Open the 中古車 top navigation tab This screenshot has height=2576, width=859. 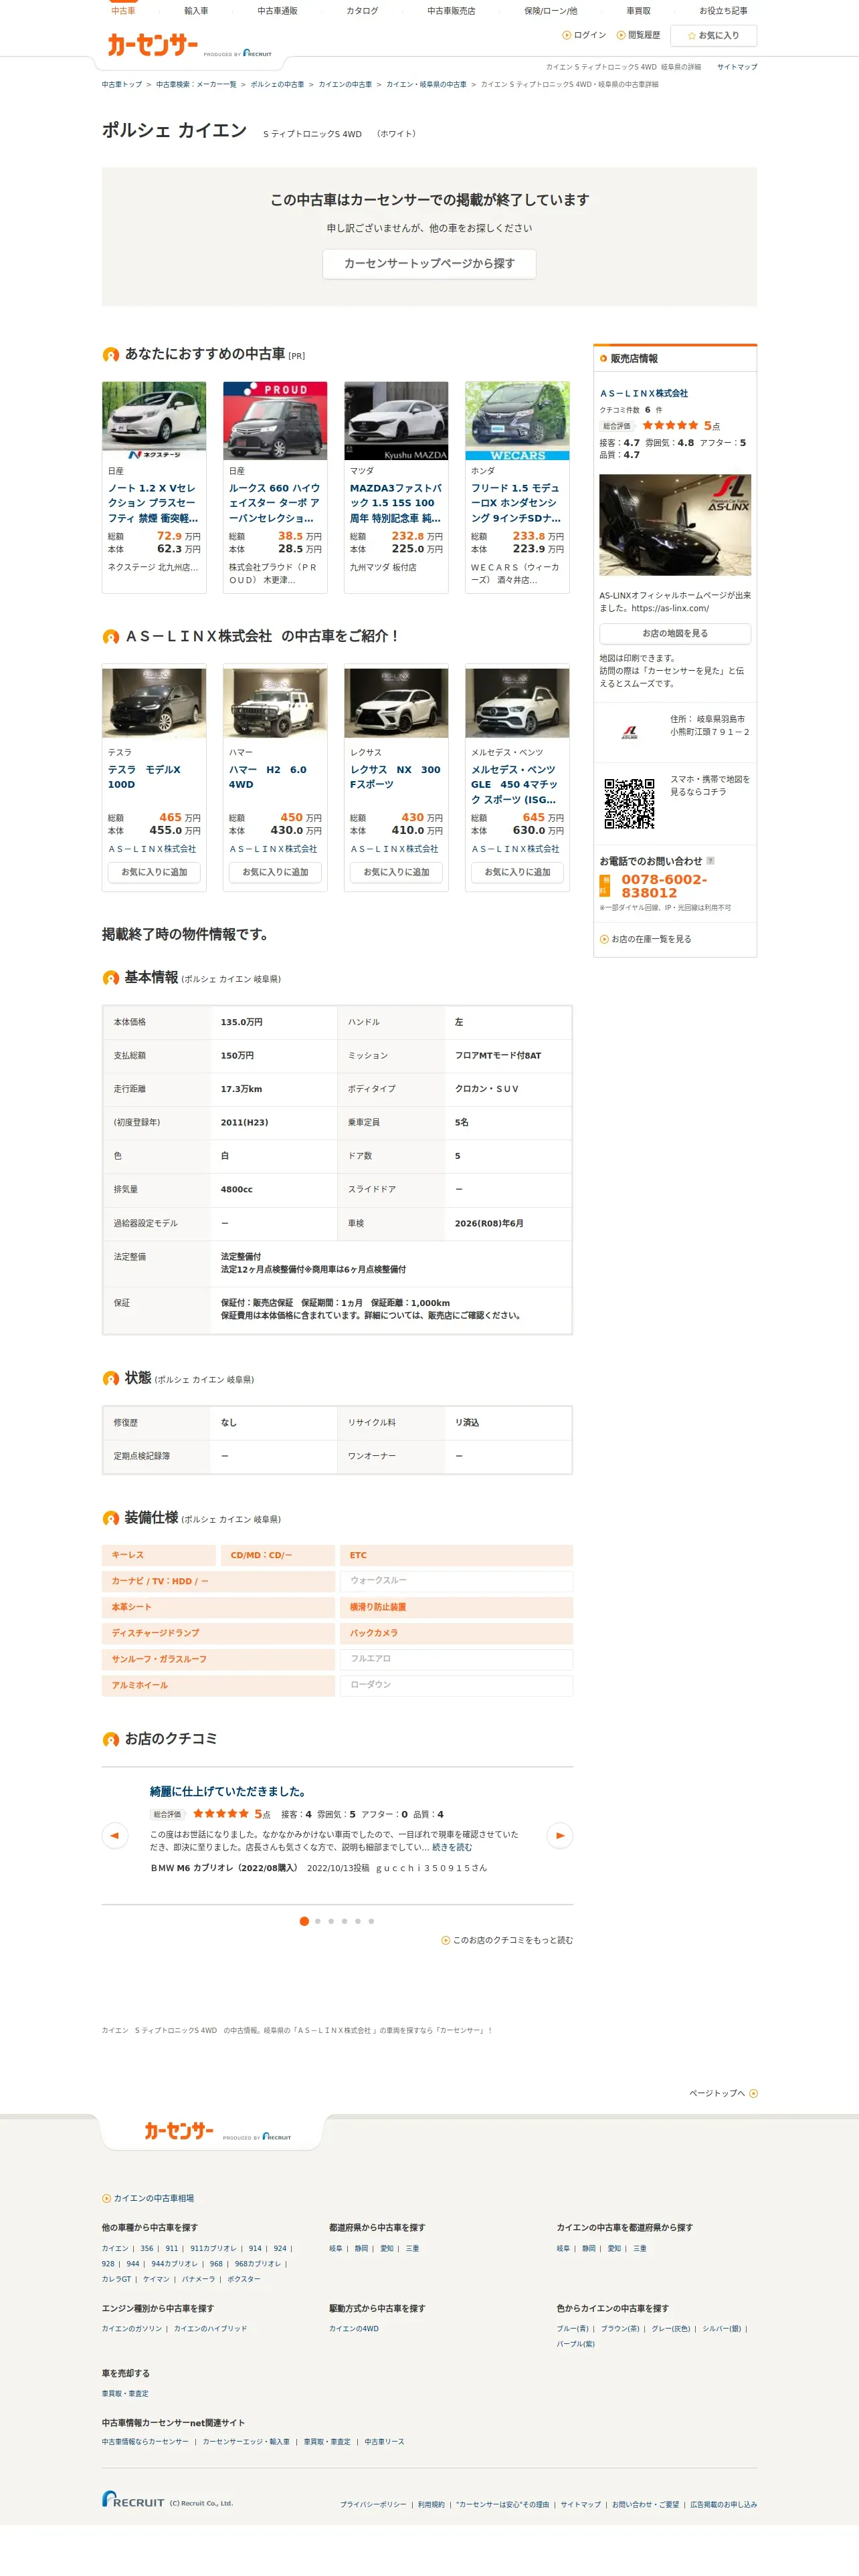(x=123, y=11)
